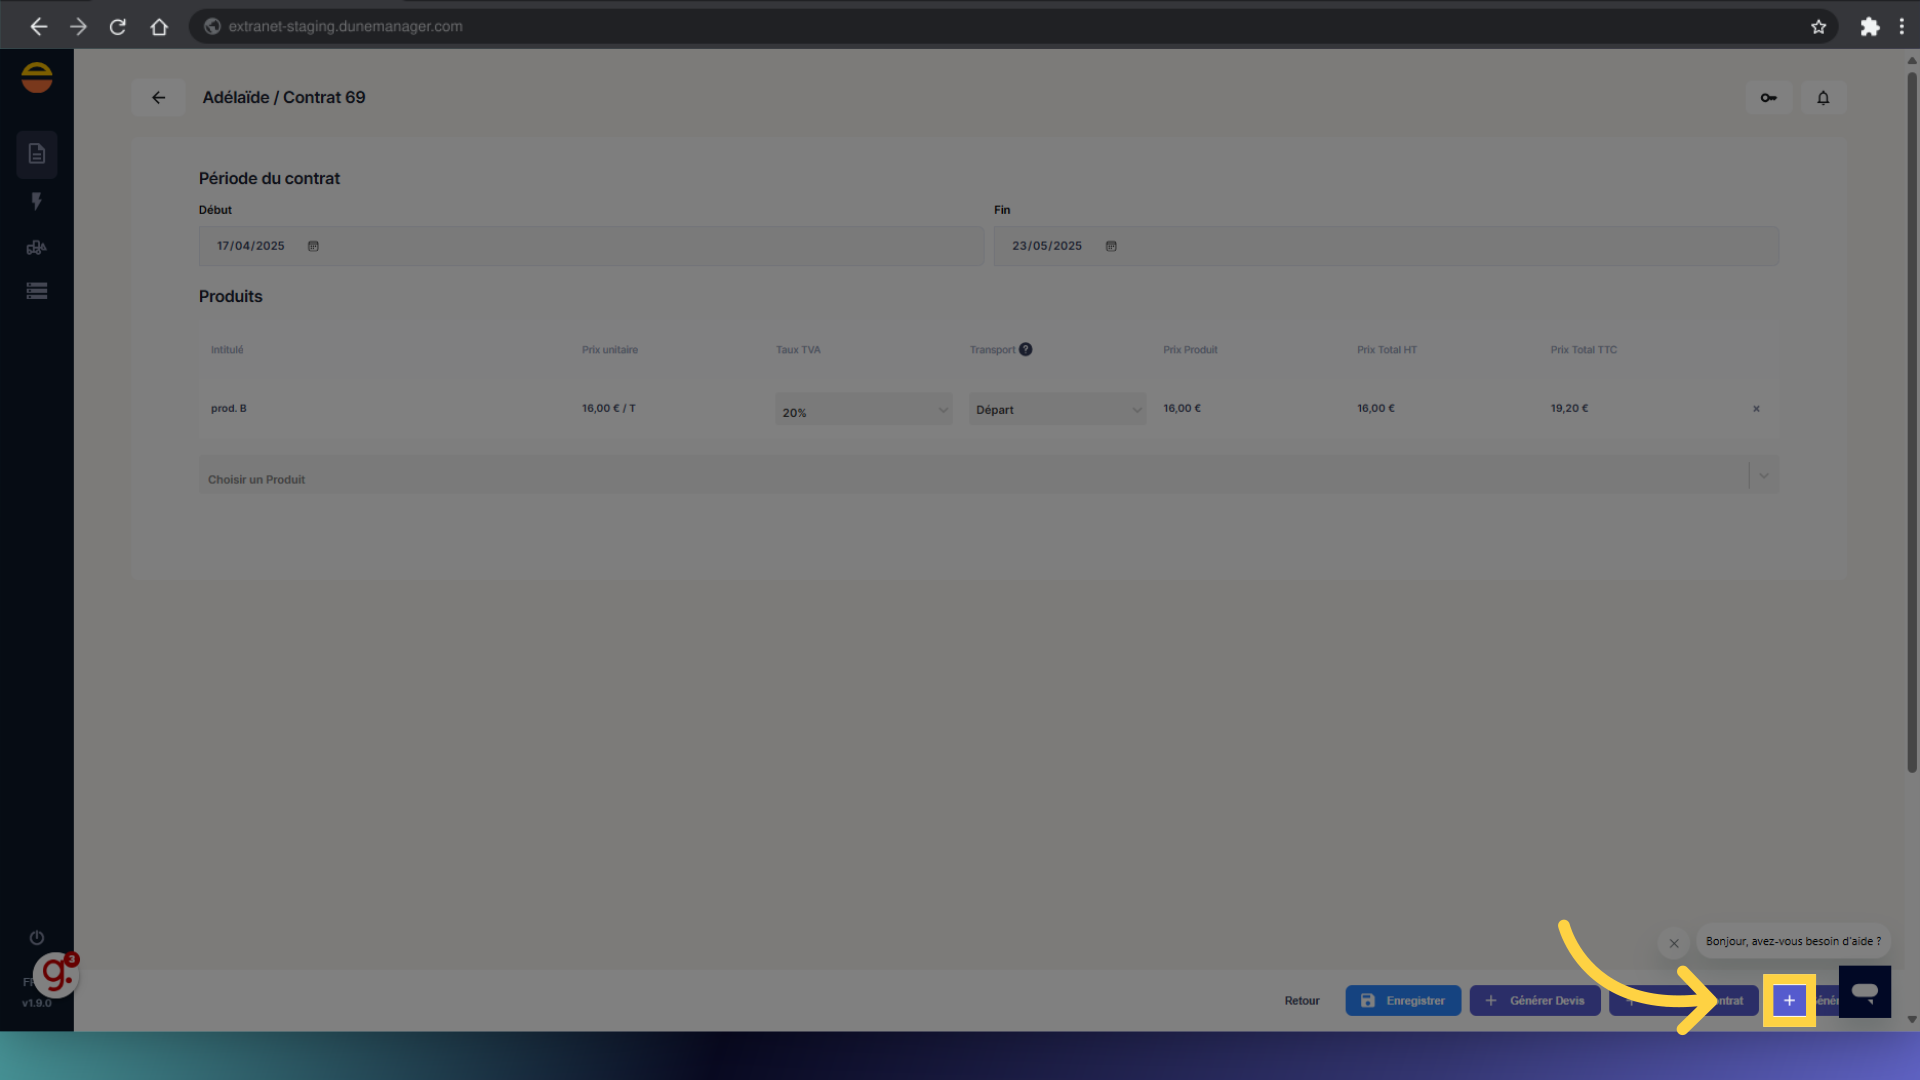Click the highlighted plus button
Image resolution: width=1920 pixels, height=1080 pixels.
[x=1789, y=1000]
